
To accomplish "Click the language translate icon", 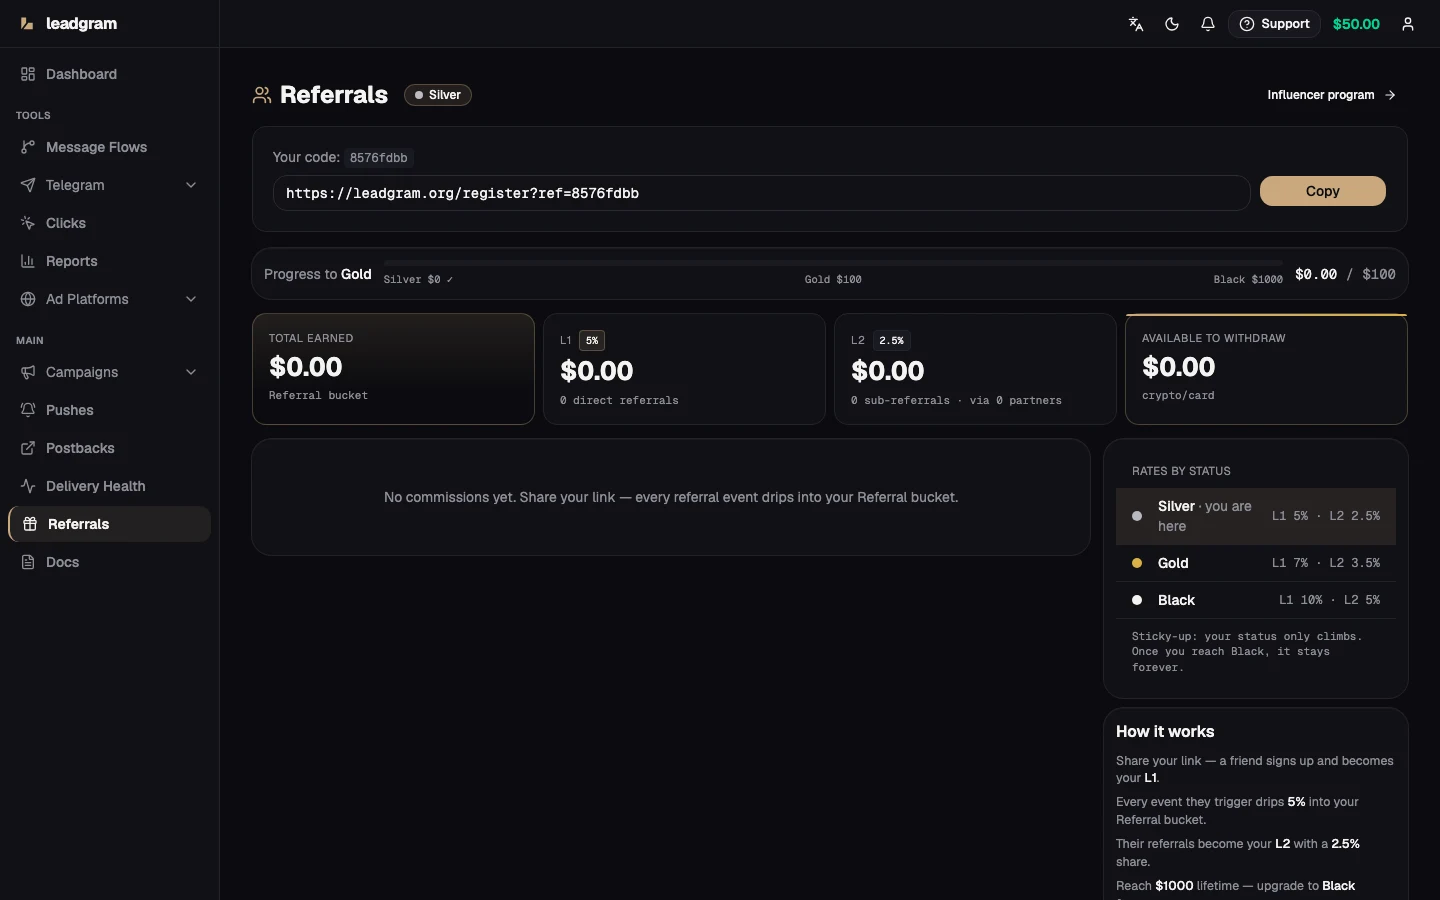I will [x=1136, y=24].
